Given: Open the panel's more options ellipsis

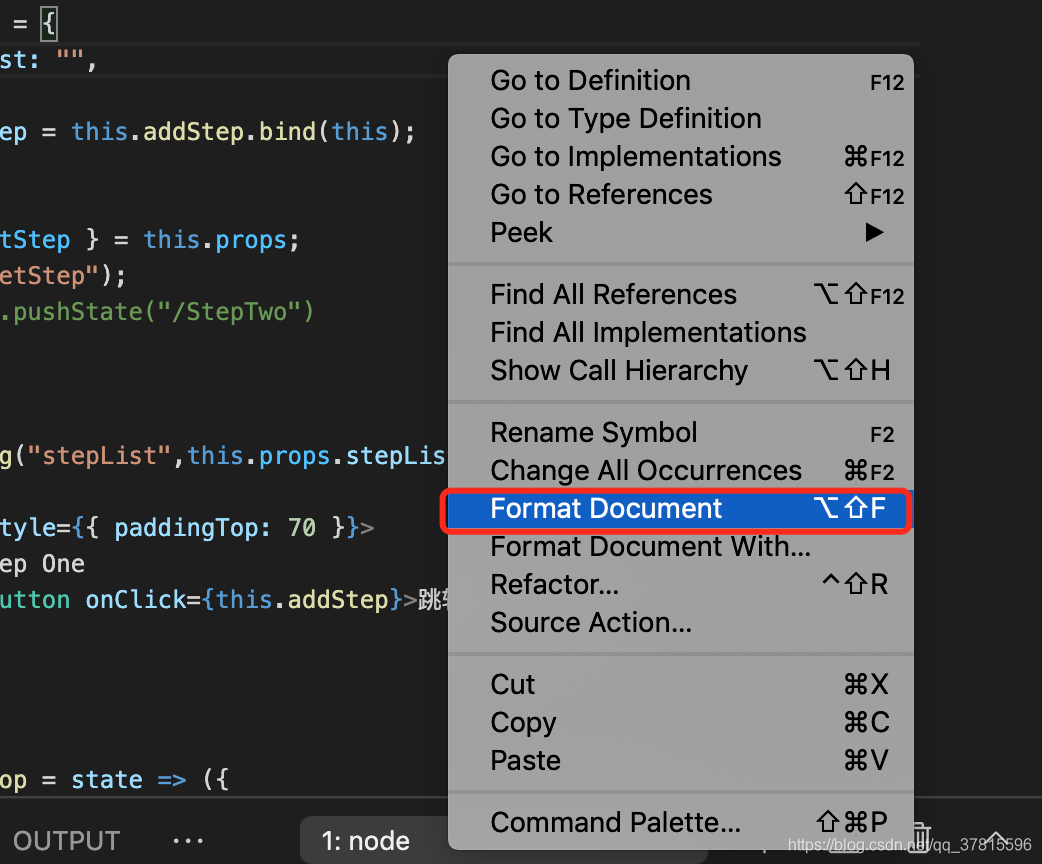Looking at the screenshot, I should point(188,841).
